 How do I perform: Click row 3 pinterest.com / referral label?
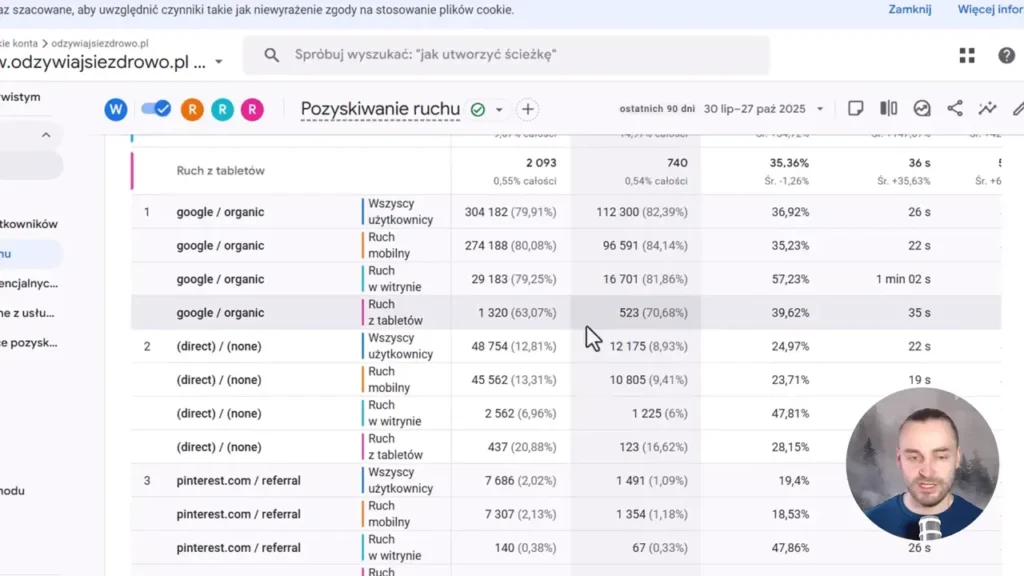pos(238,481)
